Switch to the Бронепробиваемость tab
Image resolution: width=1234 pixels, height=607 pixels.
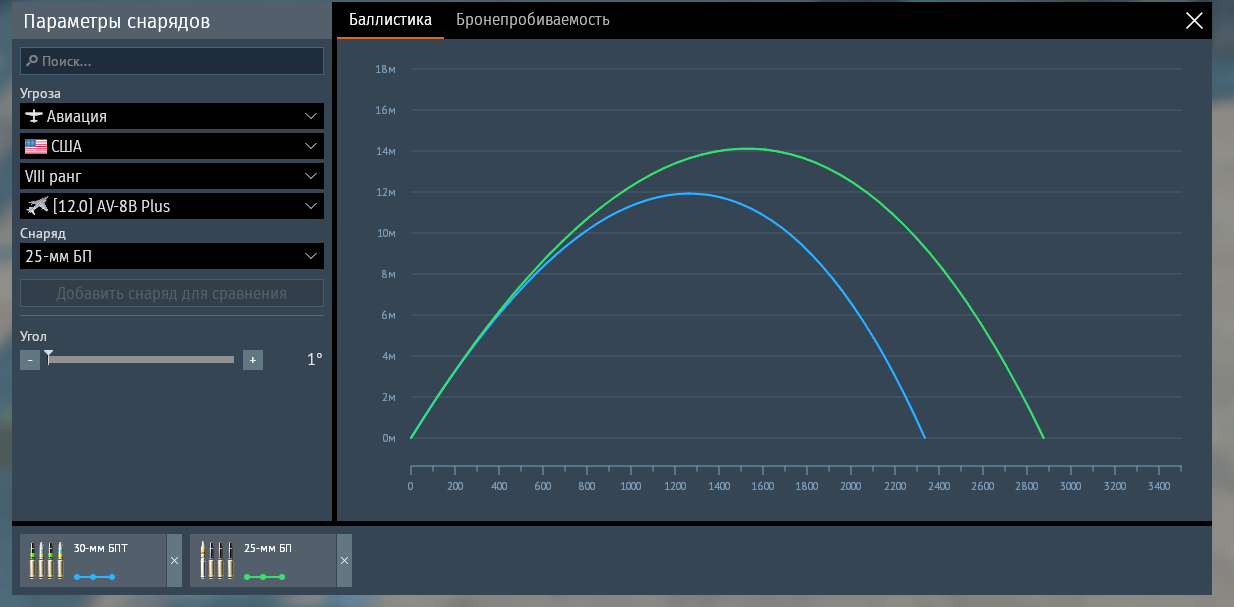[x=532, y=20]
